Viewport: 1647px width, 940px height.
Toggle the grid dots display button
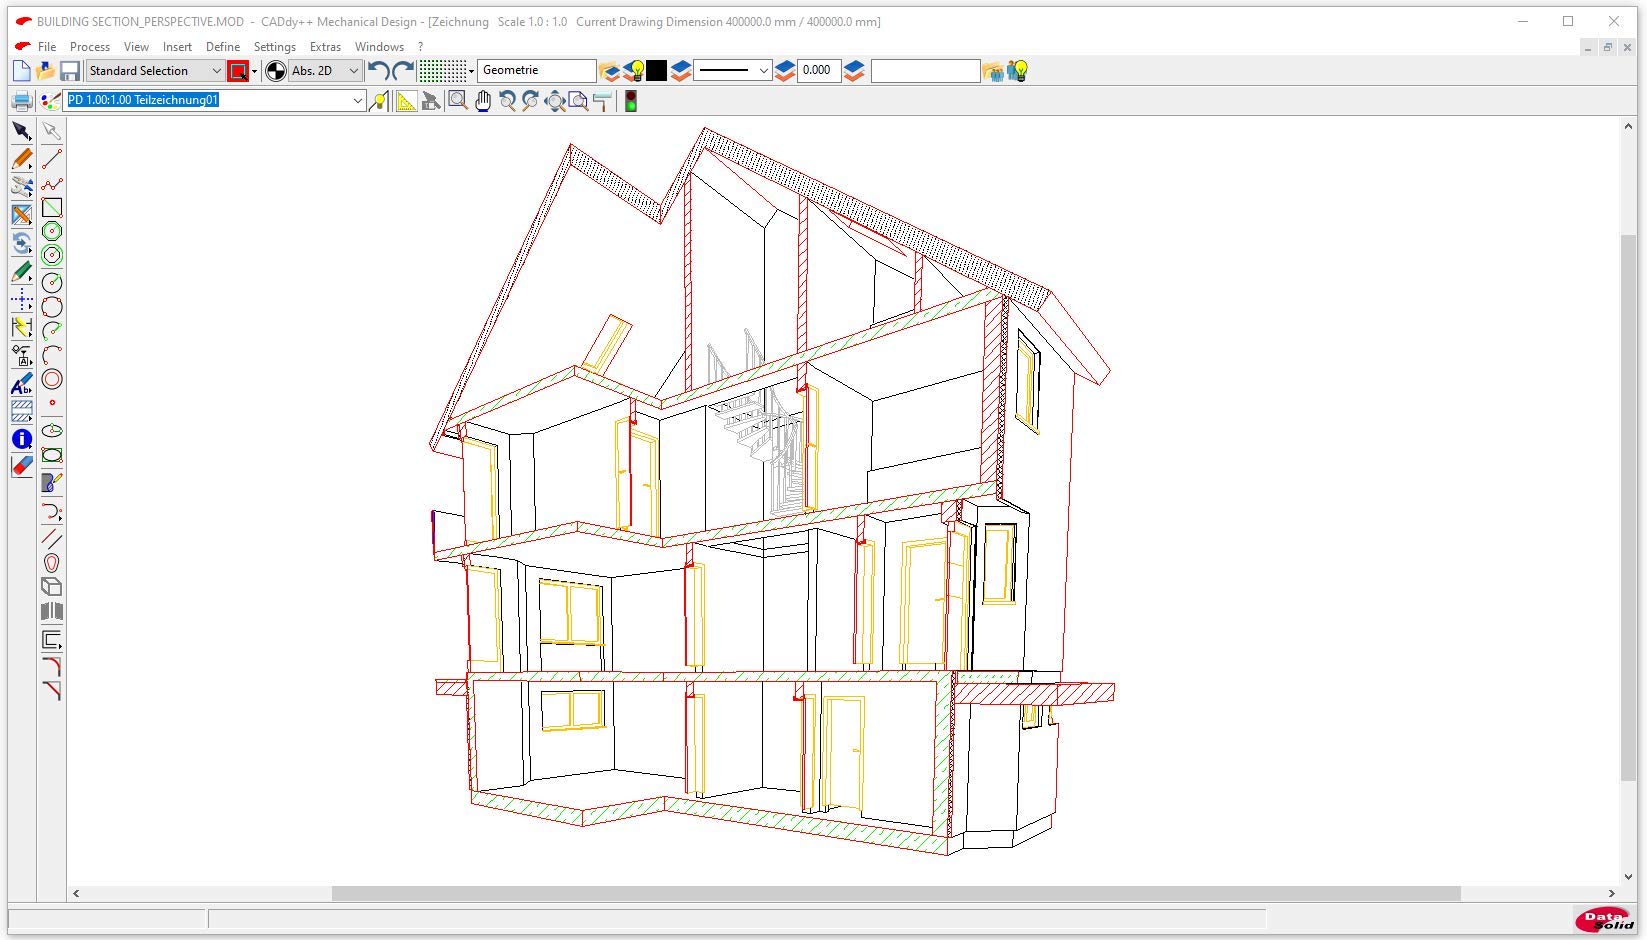coord(442,71)
